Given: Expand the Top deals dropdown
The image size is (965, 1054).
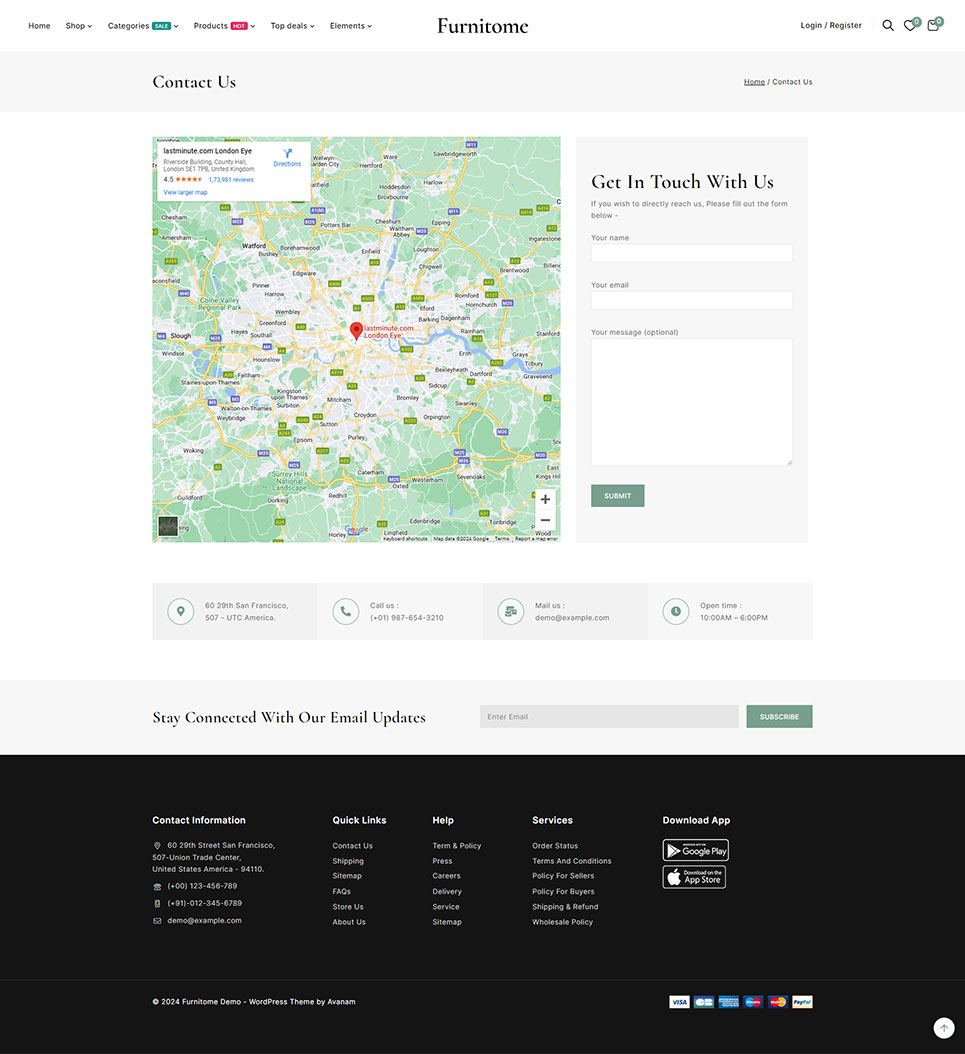Looking at the screenshot, I should coord(292,26).
